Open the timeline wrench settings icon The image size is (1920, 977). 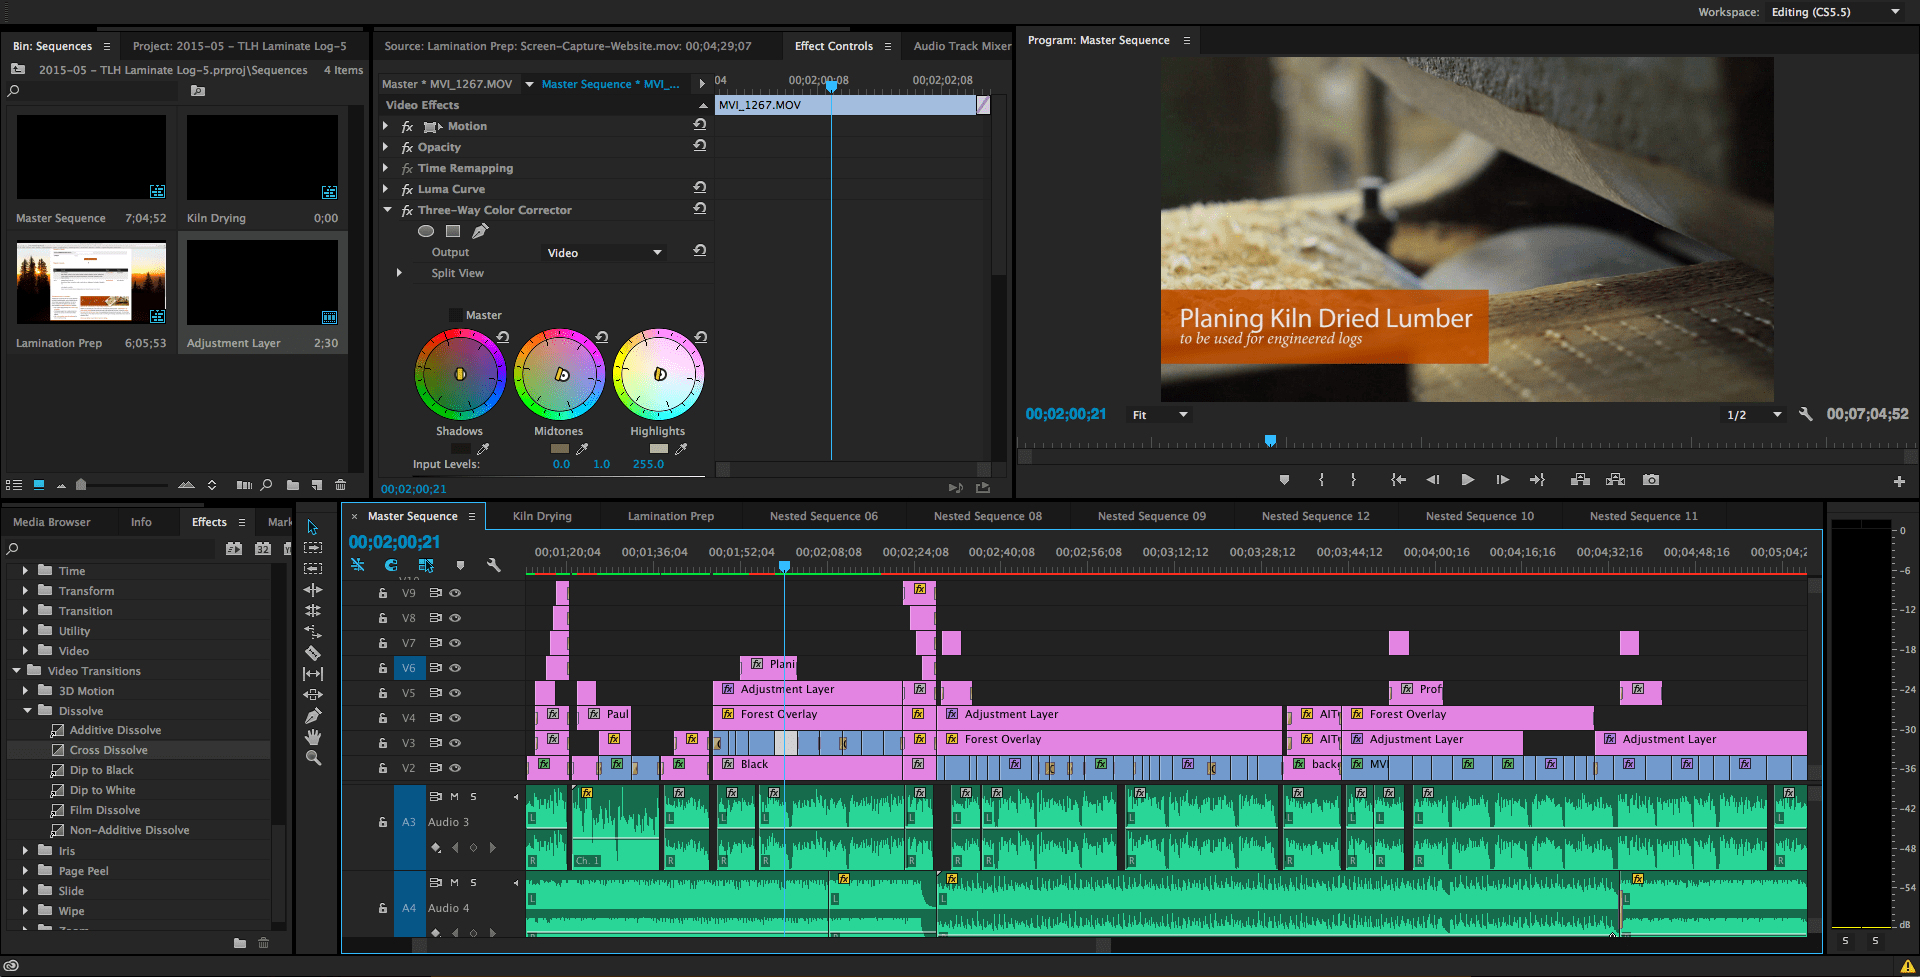pyautogui.click(x=494, y=565)
